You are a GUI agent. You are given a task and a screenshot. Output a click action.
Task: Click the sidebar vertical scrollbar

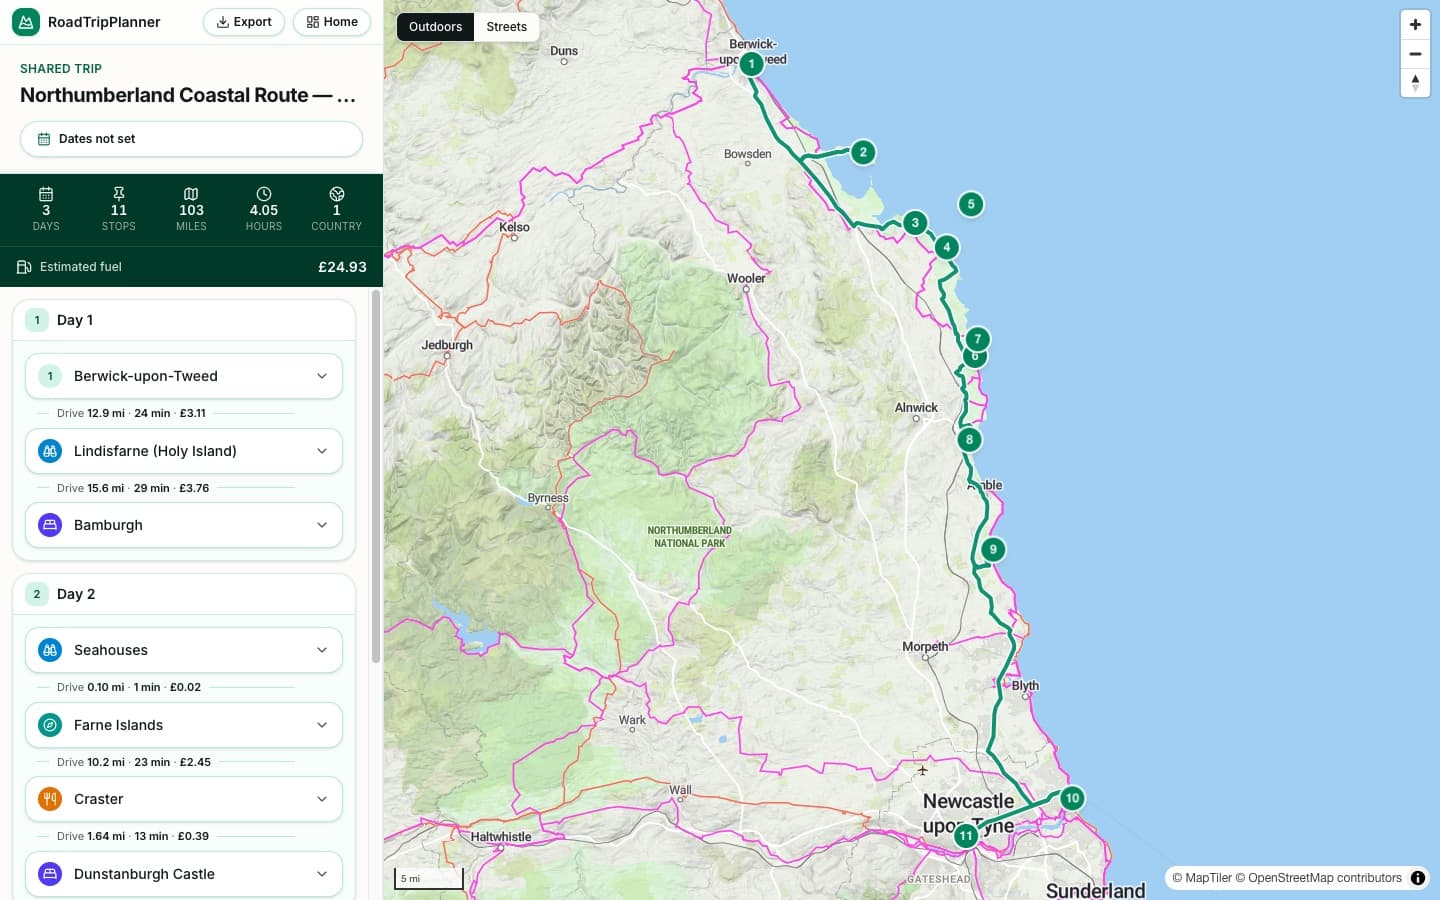pos(376,476)
